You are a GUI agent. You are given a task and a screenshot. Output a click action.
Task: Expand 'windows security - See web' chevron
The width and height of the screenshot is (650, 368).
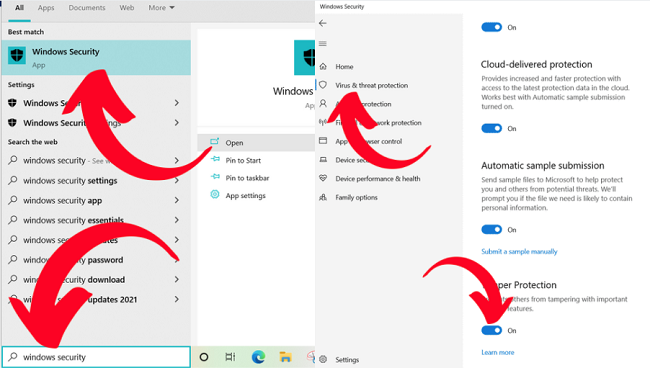[x=177, y=160]
